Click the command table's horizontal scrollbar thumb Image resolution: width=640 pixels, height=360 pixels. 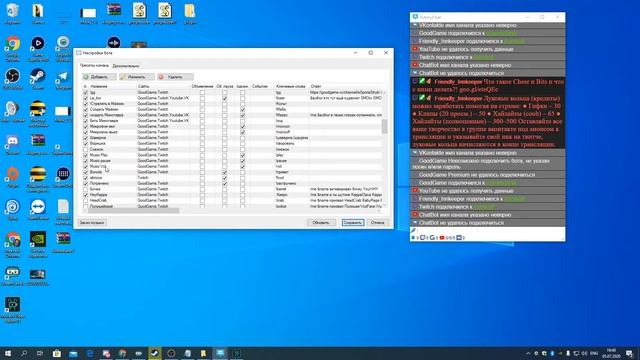(133, 211)
